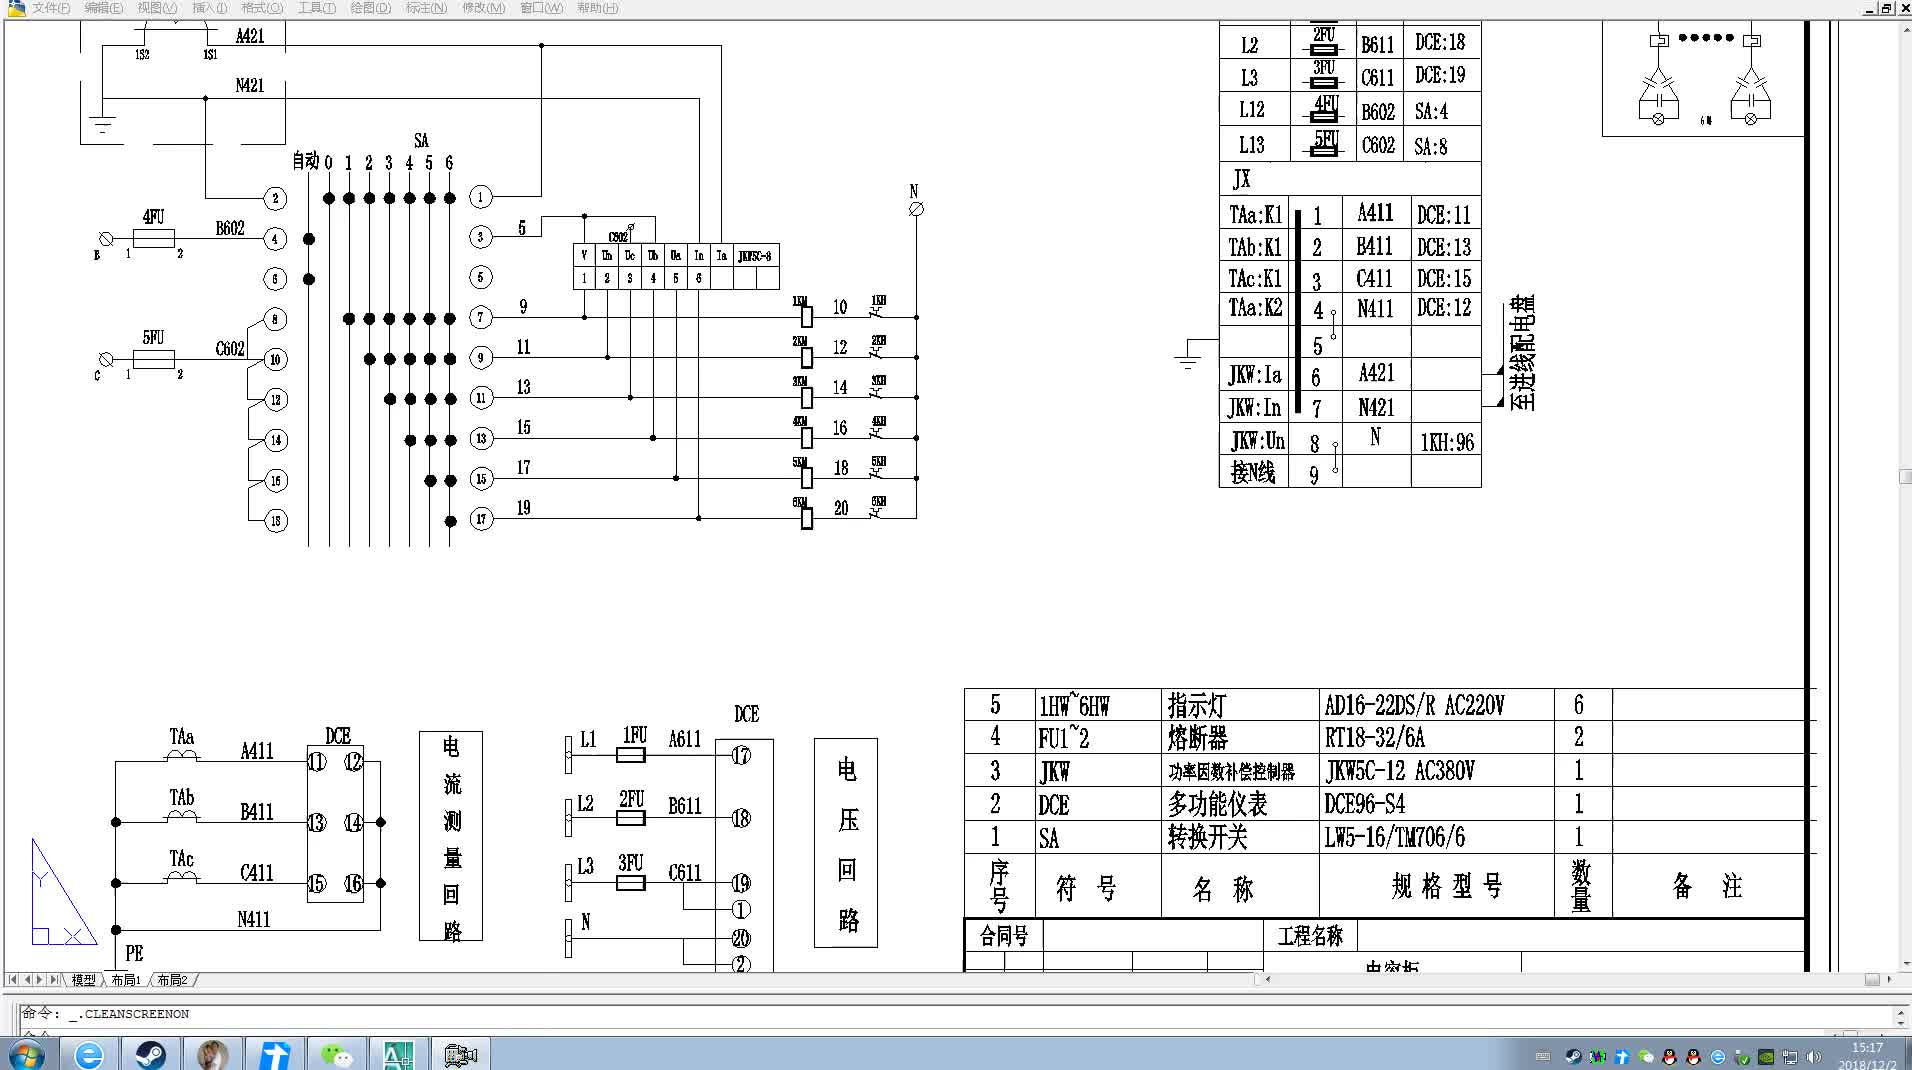Open Steam from the taskbar
1912x1070 pixels.
(151, 1055)
